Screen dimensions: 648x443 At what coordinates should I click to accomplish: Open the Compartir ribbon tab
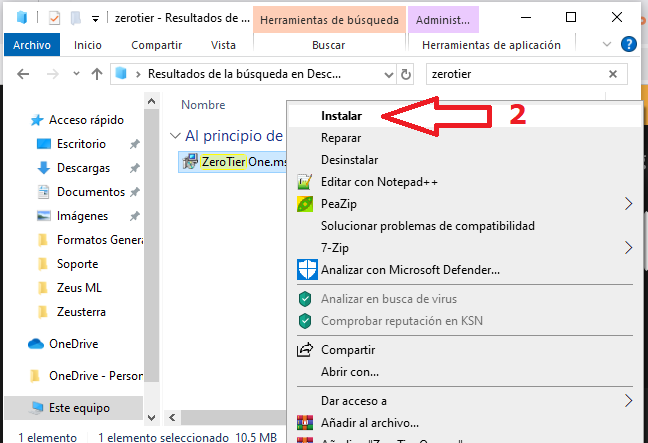(157, 45)
